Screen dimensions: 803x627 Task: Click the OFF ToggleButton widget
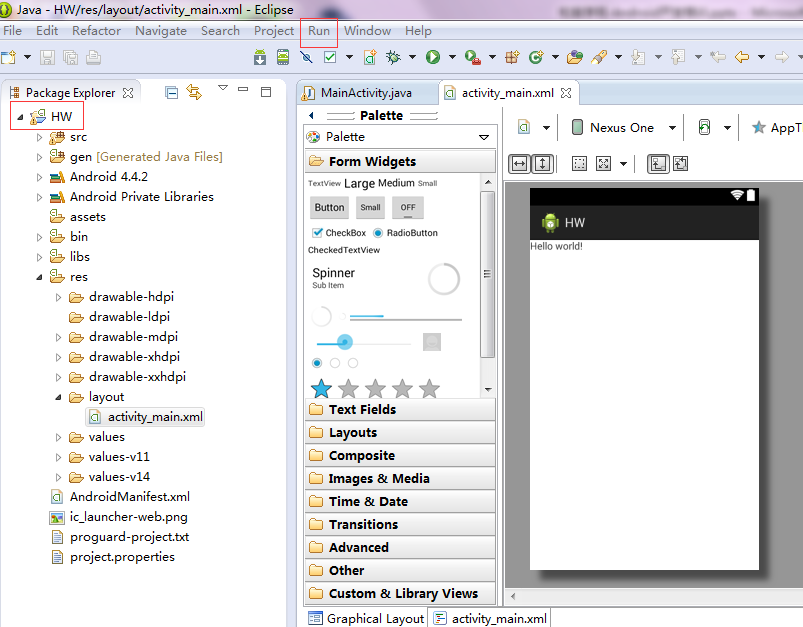click(408, 207)
